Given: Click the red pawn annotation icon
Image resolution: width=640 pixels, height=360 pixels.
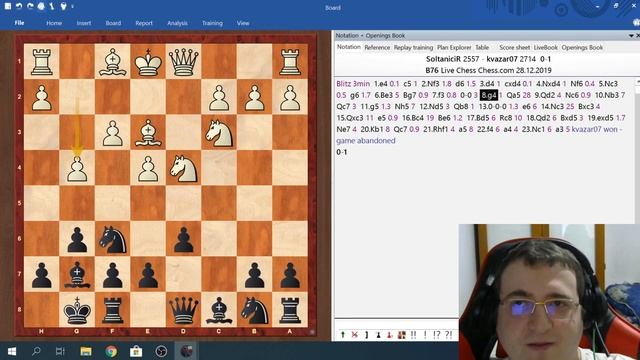Looking at the screenshot, I should (x=390, y=335).
